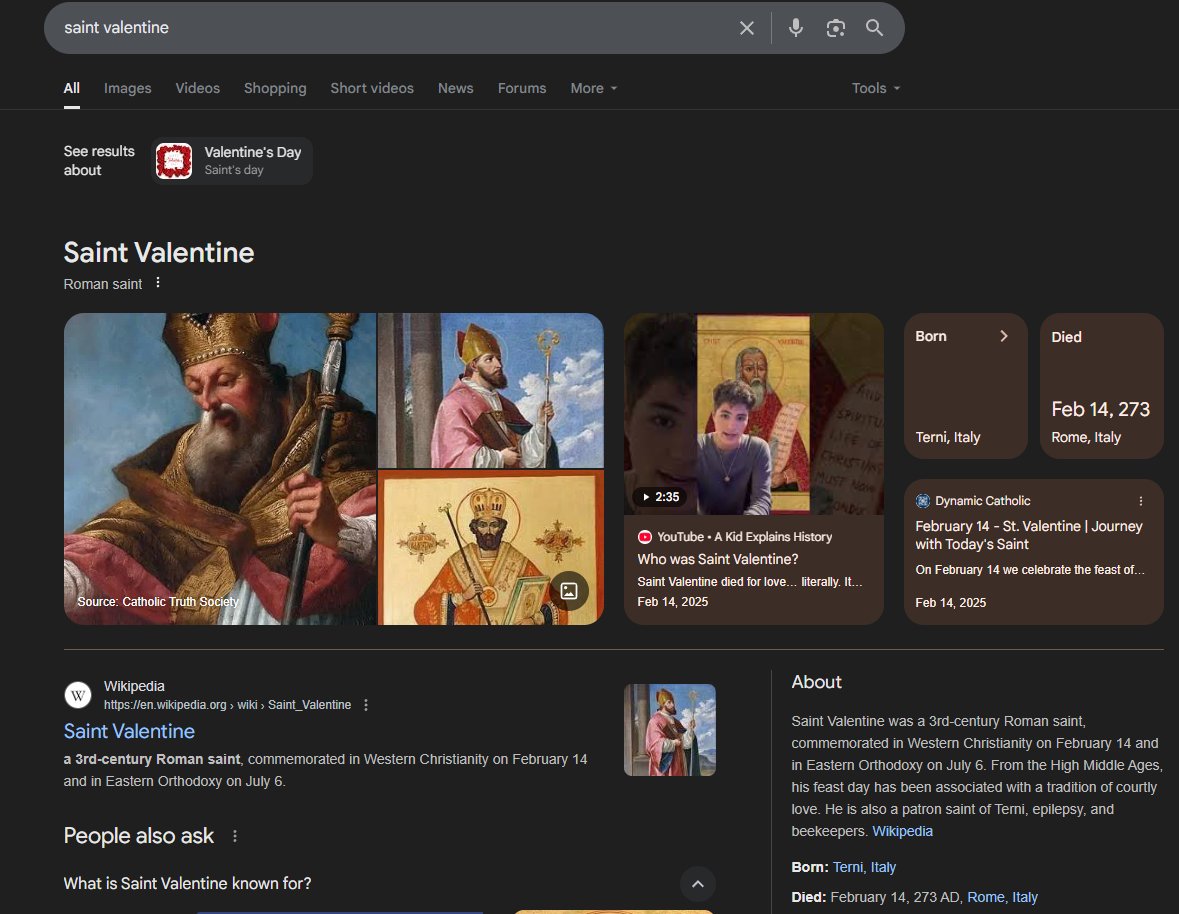Switch to the Images tab
This screenshot has width=1179, height=914.
pyautogui.click(x=127, y=88)
